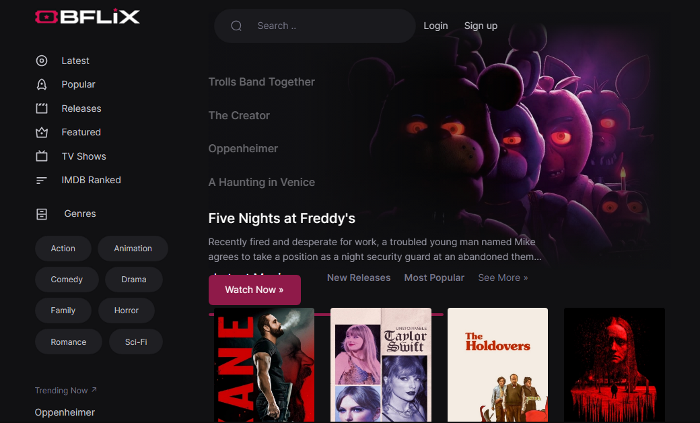The height and width of the screenshot is (423, 700).
Task: Select Oppenheimer in the featured slide list
Action: coord(243,149)
